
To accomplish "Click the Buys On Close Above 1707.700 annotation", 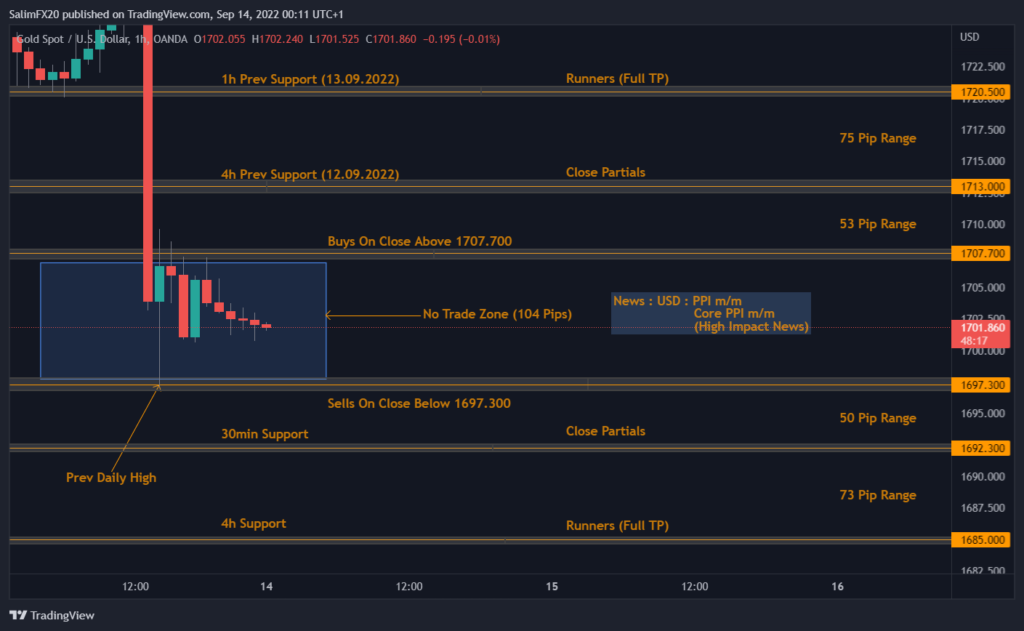I will click(x=419, y=241).
